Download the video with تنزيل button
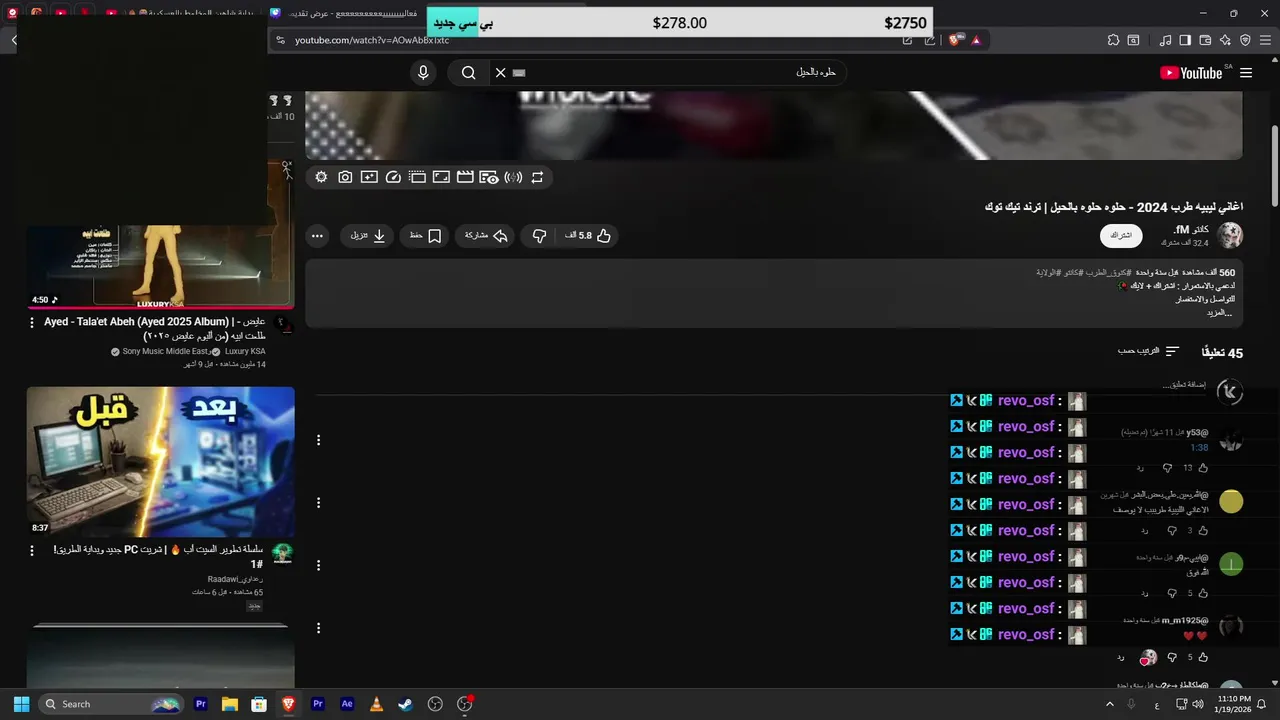 (x=368, y=236)
